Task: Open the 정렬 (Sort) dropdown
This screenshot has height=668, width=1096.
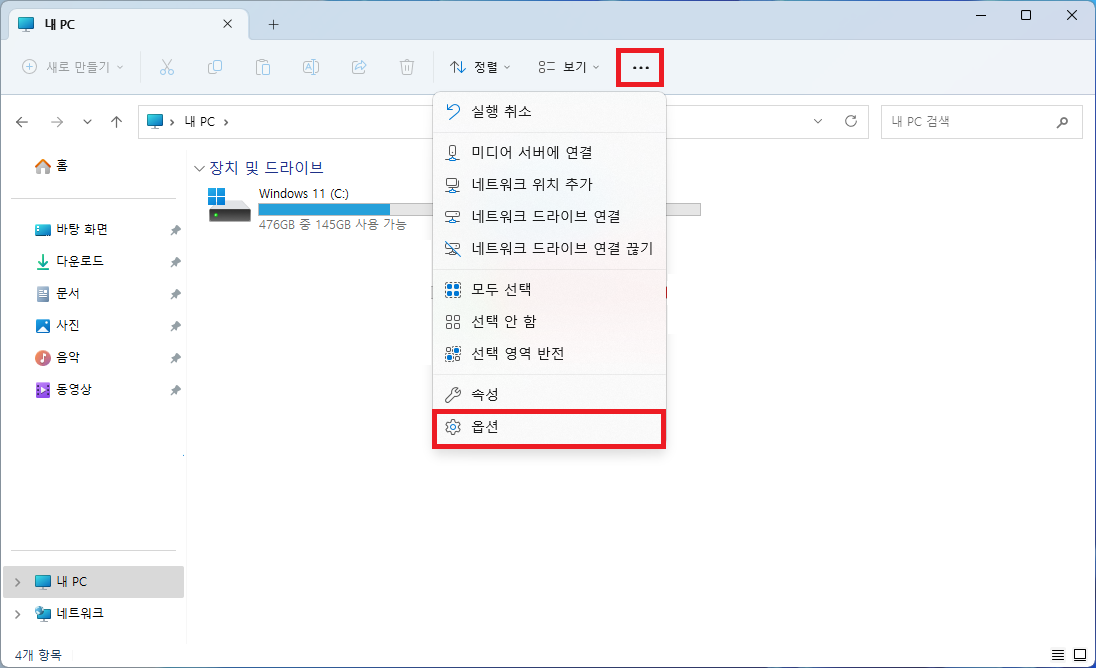Action: point(480,67)
